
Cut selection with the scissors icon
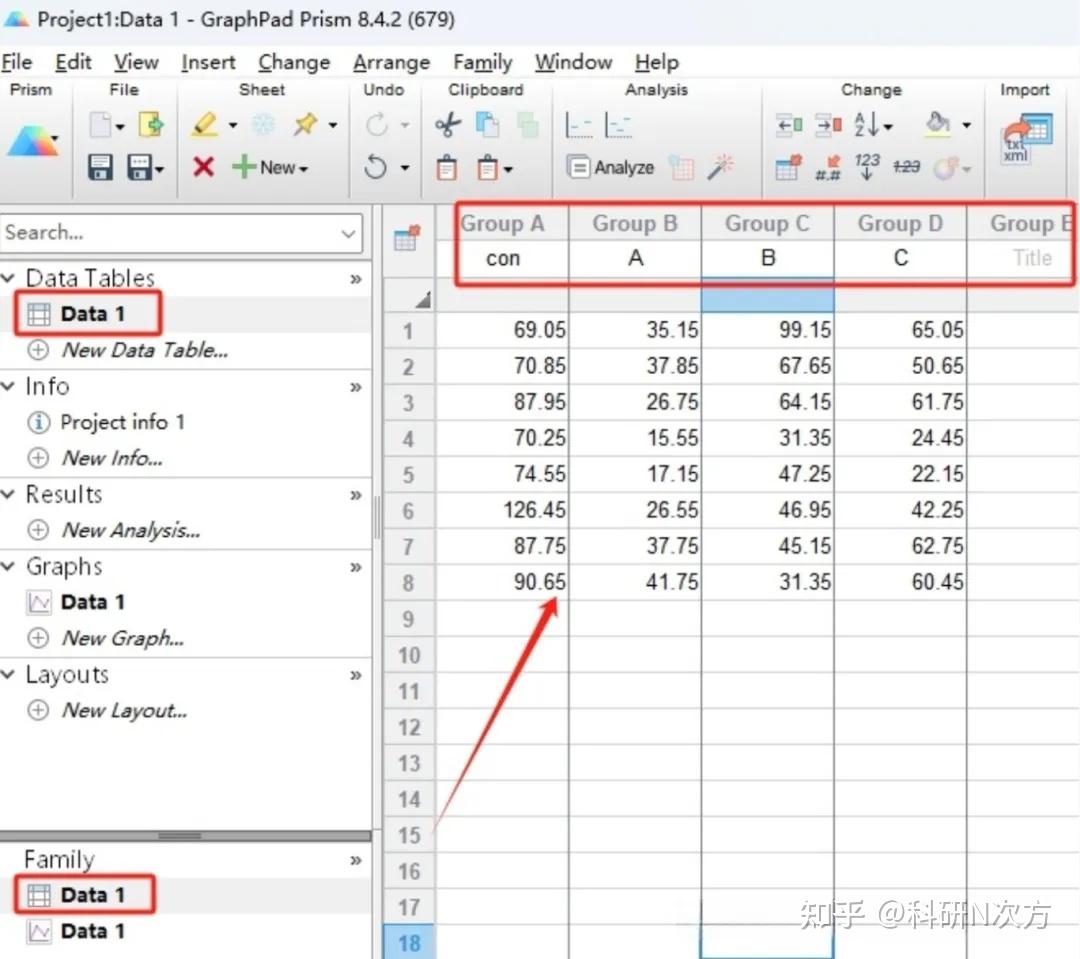(448, 125)
